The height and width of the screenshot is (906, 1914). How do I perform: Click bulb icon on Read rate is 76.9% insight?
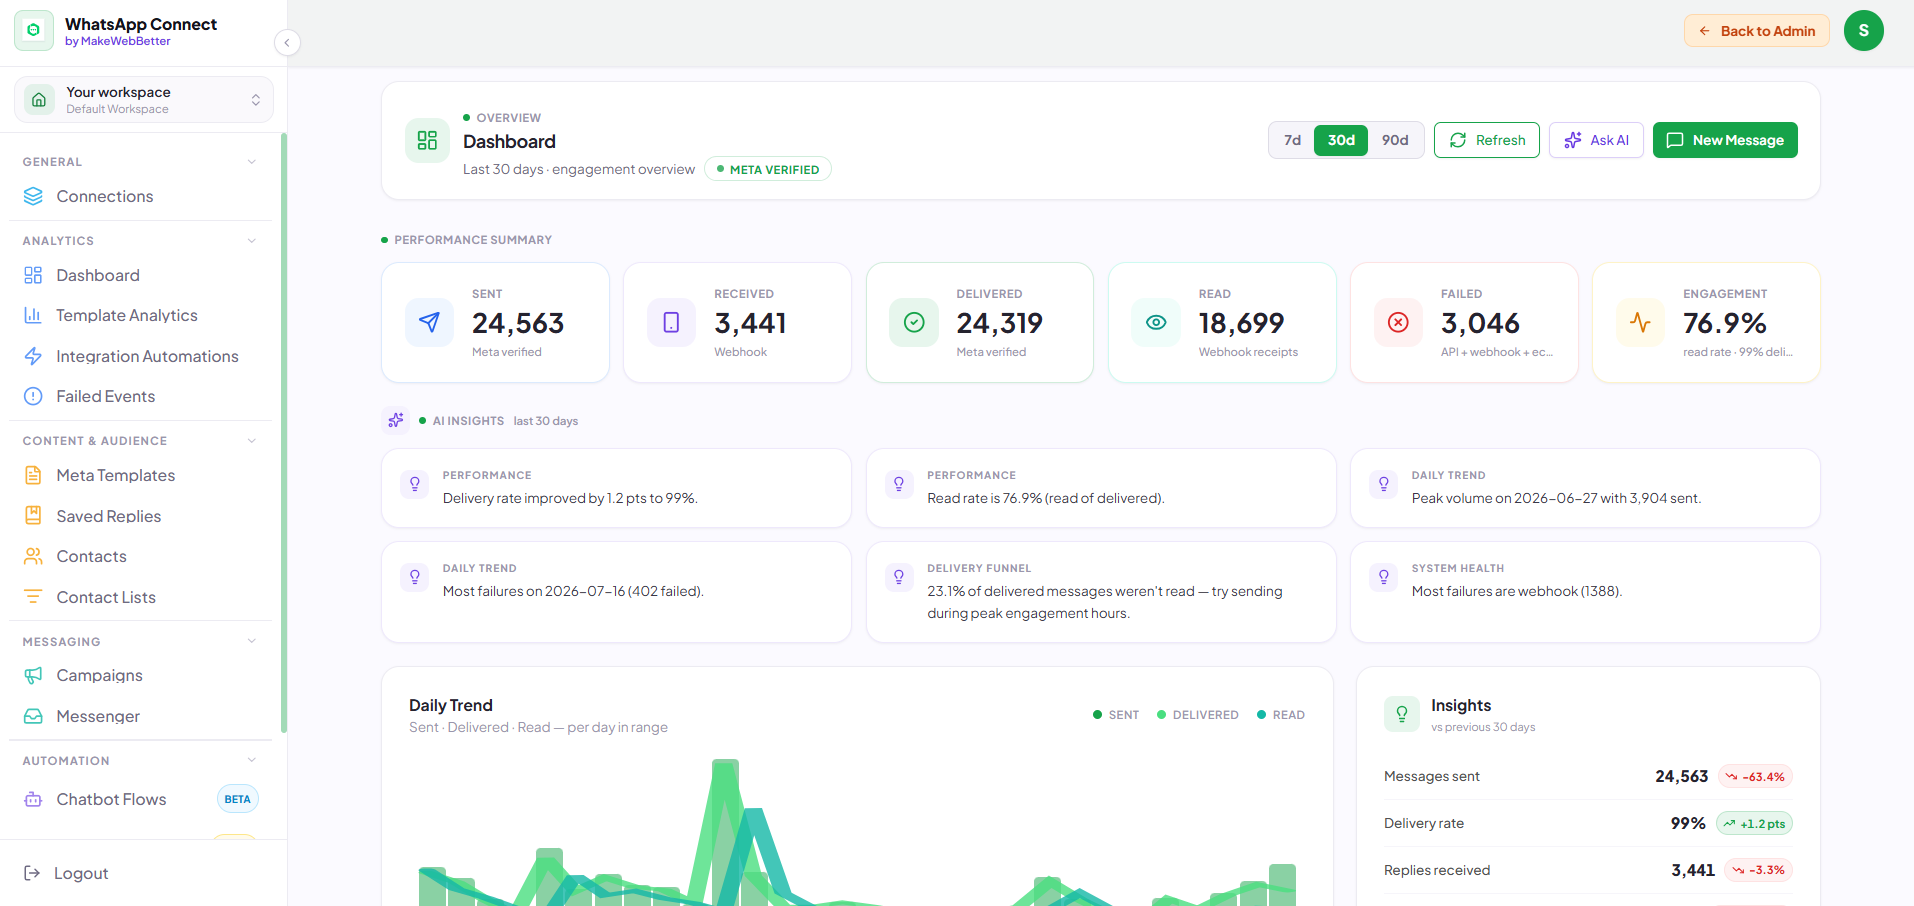899,484
